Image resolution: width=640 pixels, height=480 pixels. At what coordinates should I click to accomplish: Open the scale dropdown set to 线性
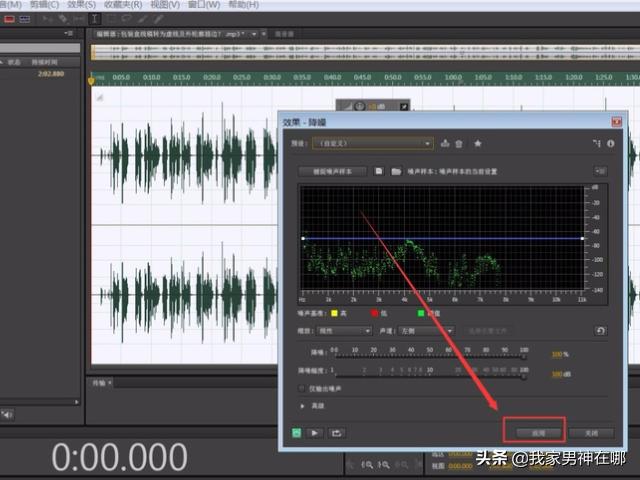point(345,330)
